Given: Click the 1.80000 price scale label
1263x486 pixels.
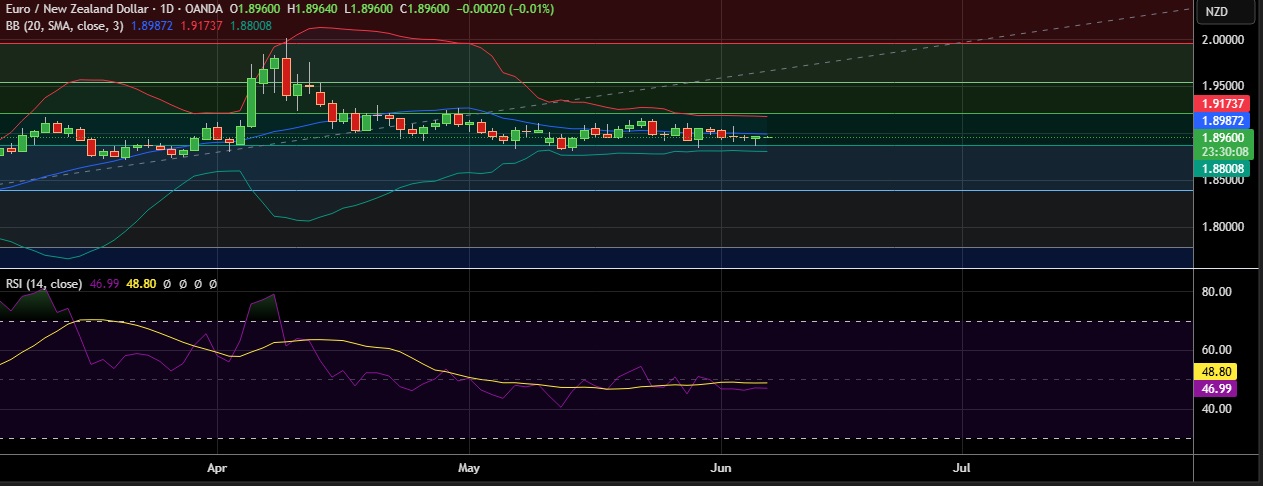Looking at the screenshot, I should point(1222,227).
